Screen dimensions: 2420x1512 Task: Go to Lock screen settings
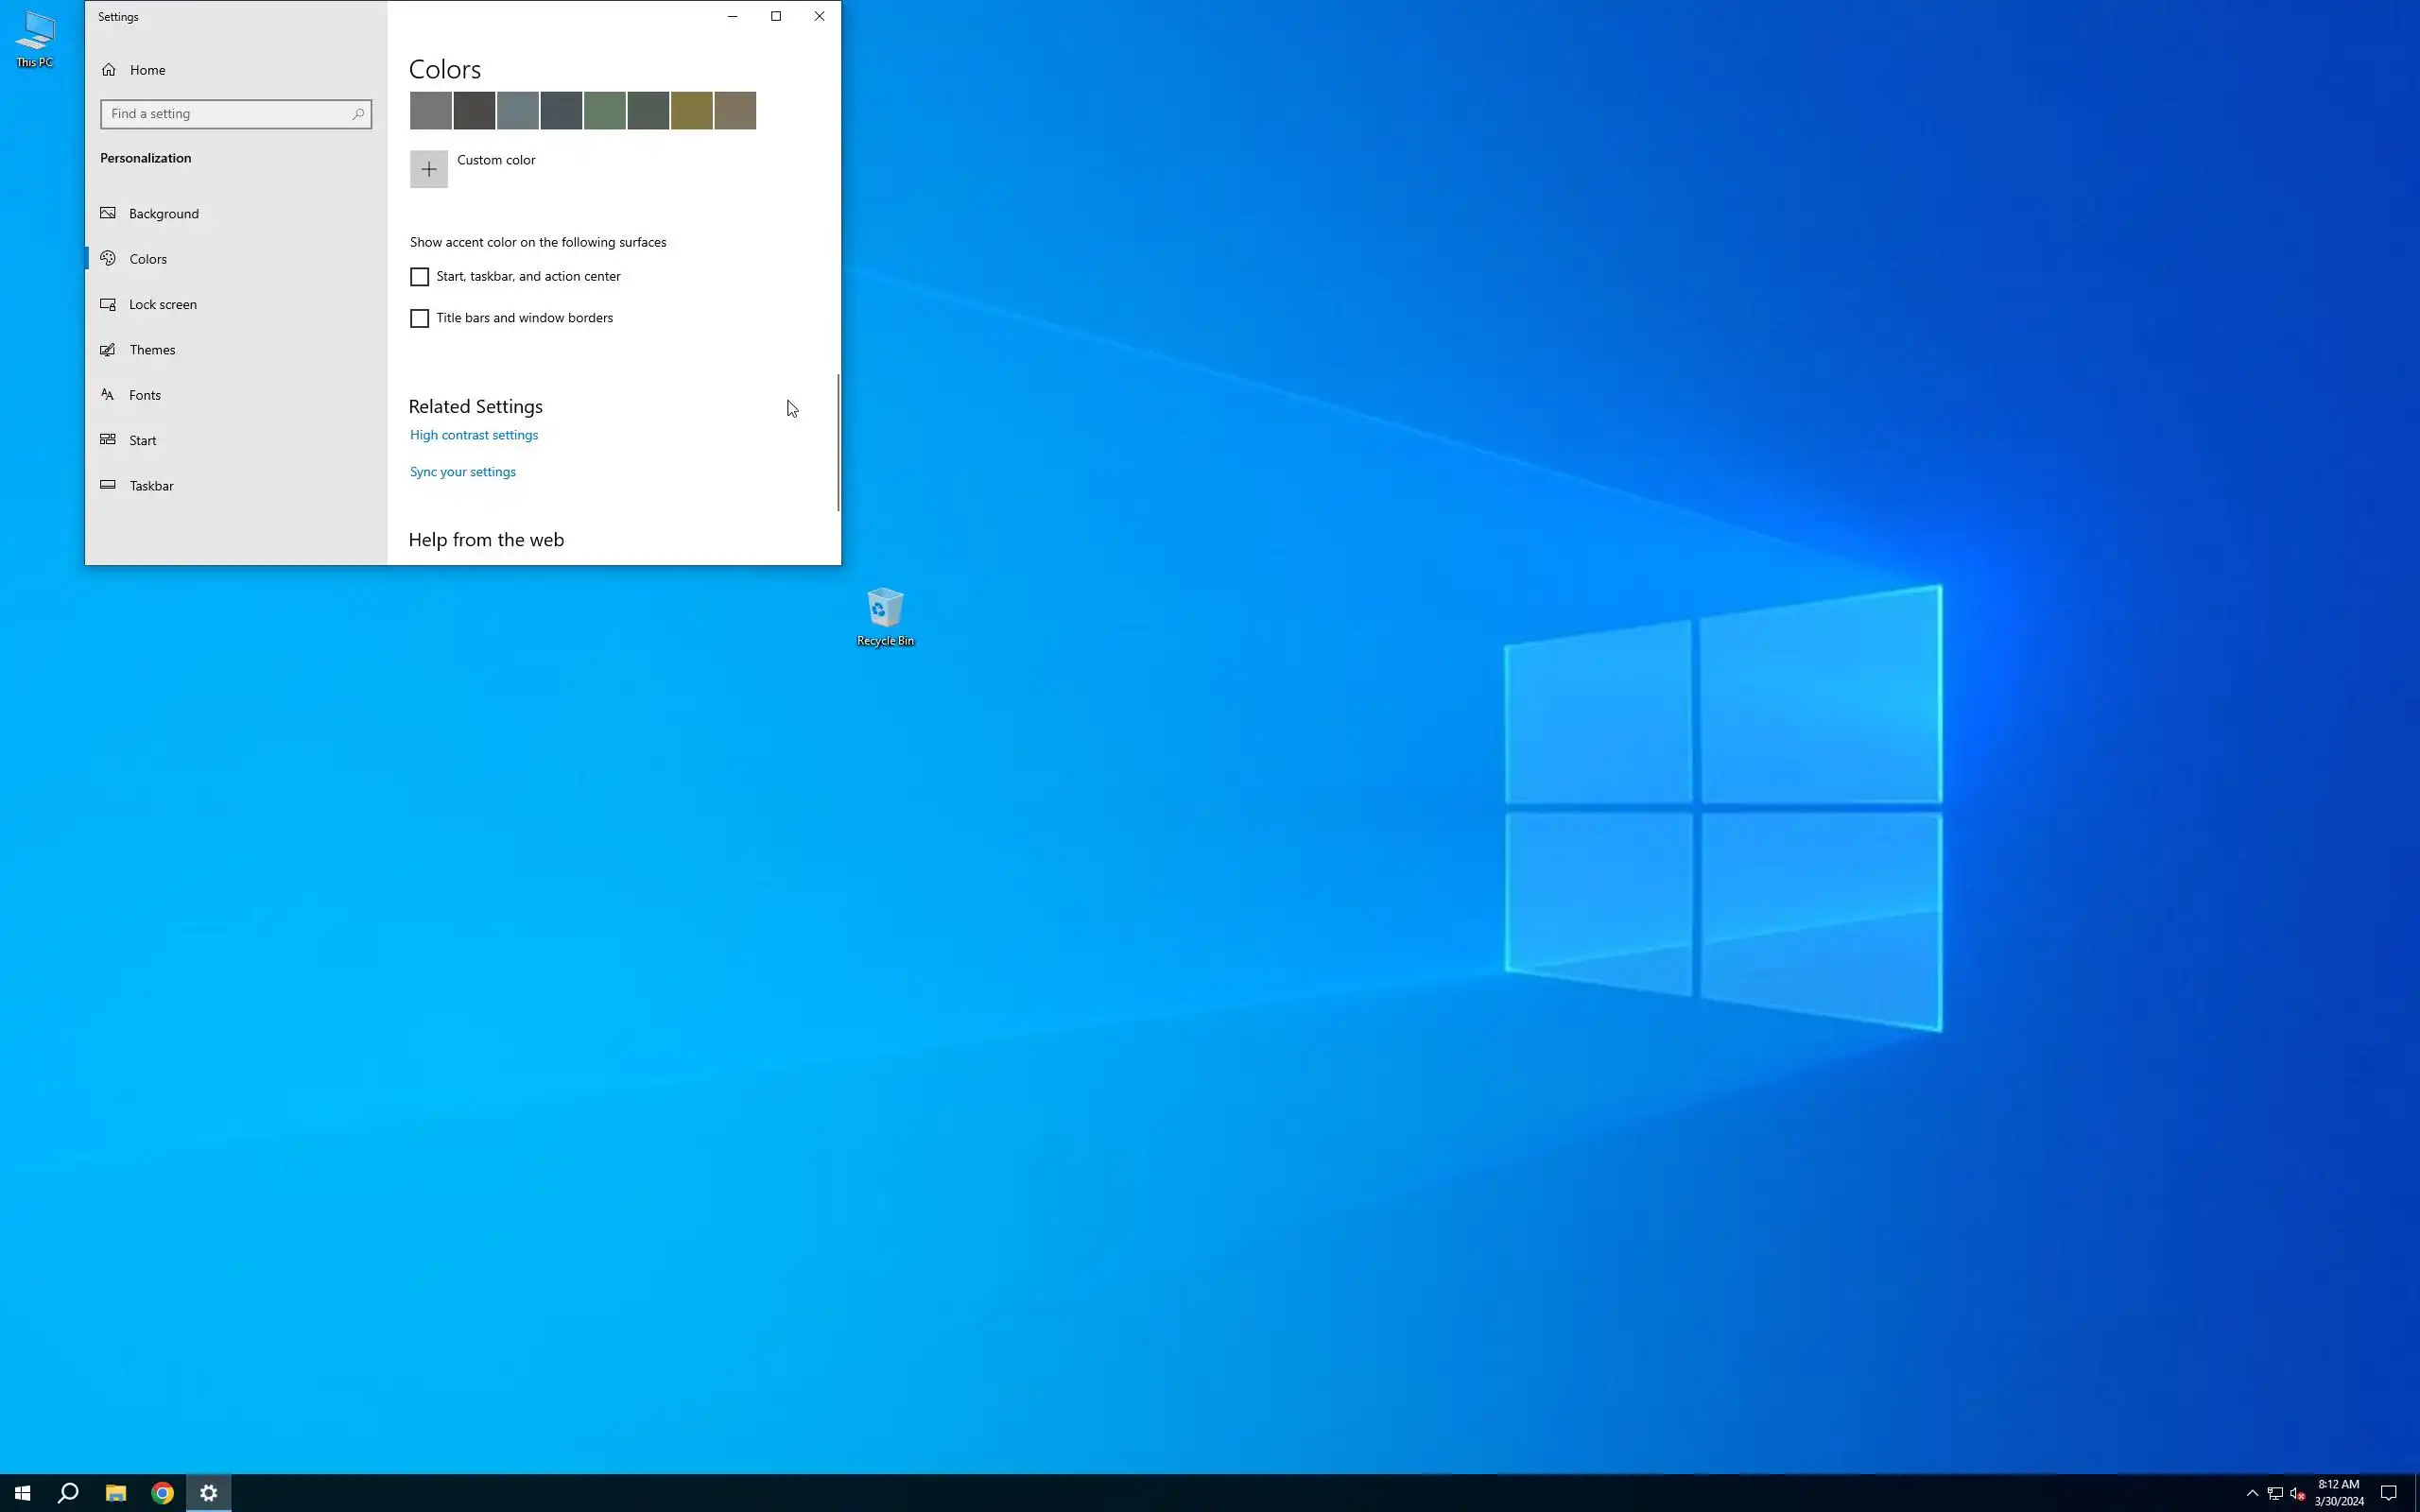tap(162, 304)
